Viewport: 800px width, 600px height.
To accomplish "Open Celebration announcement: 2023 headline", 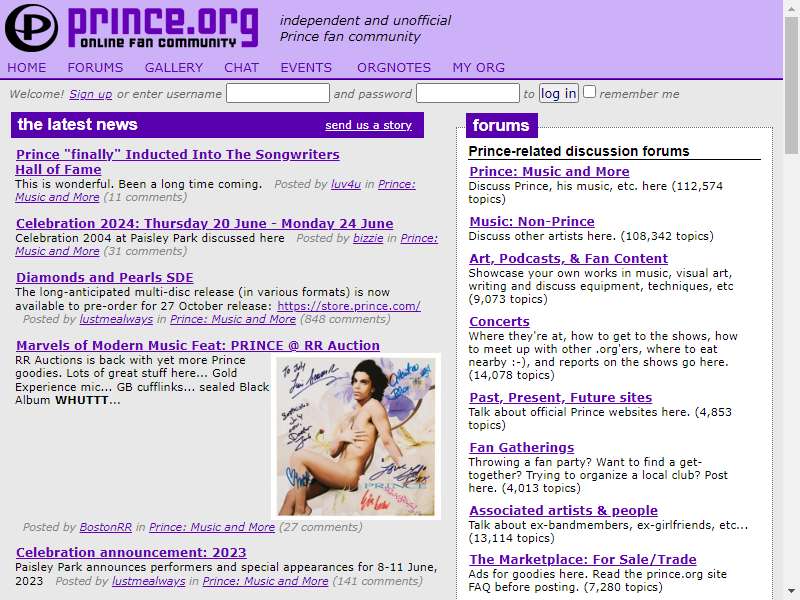I will pyautogui.click(x=131, y=553).
